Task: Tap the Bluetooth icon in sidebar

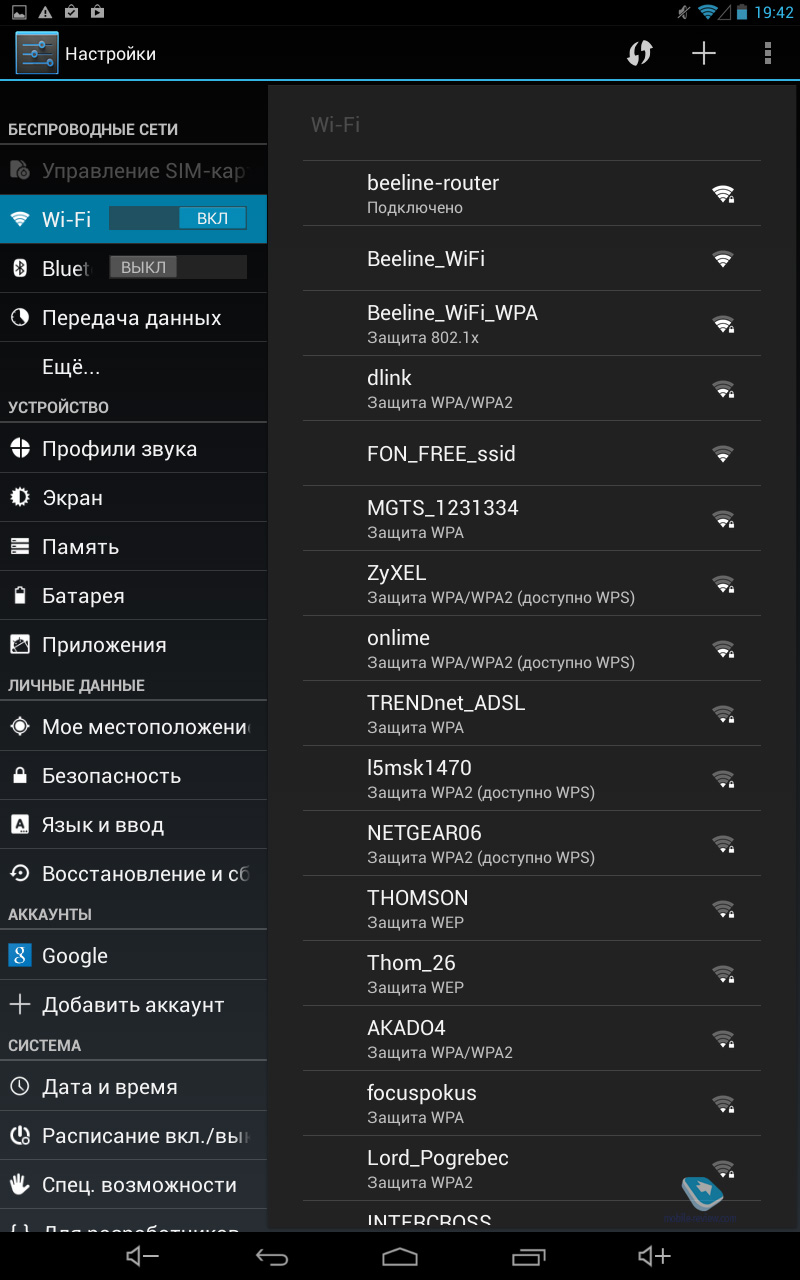Action: pos(20,268)
